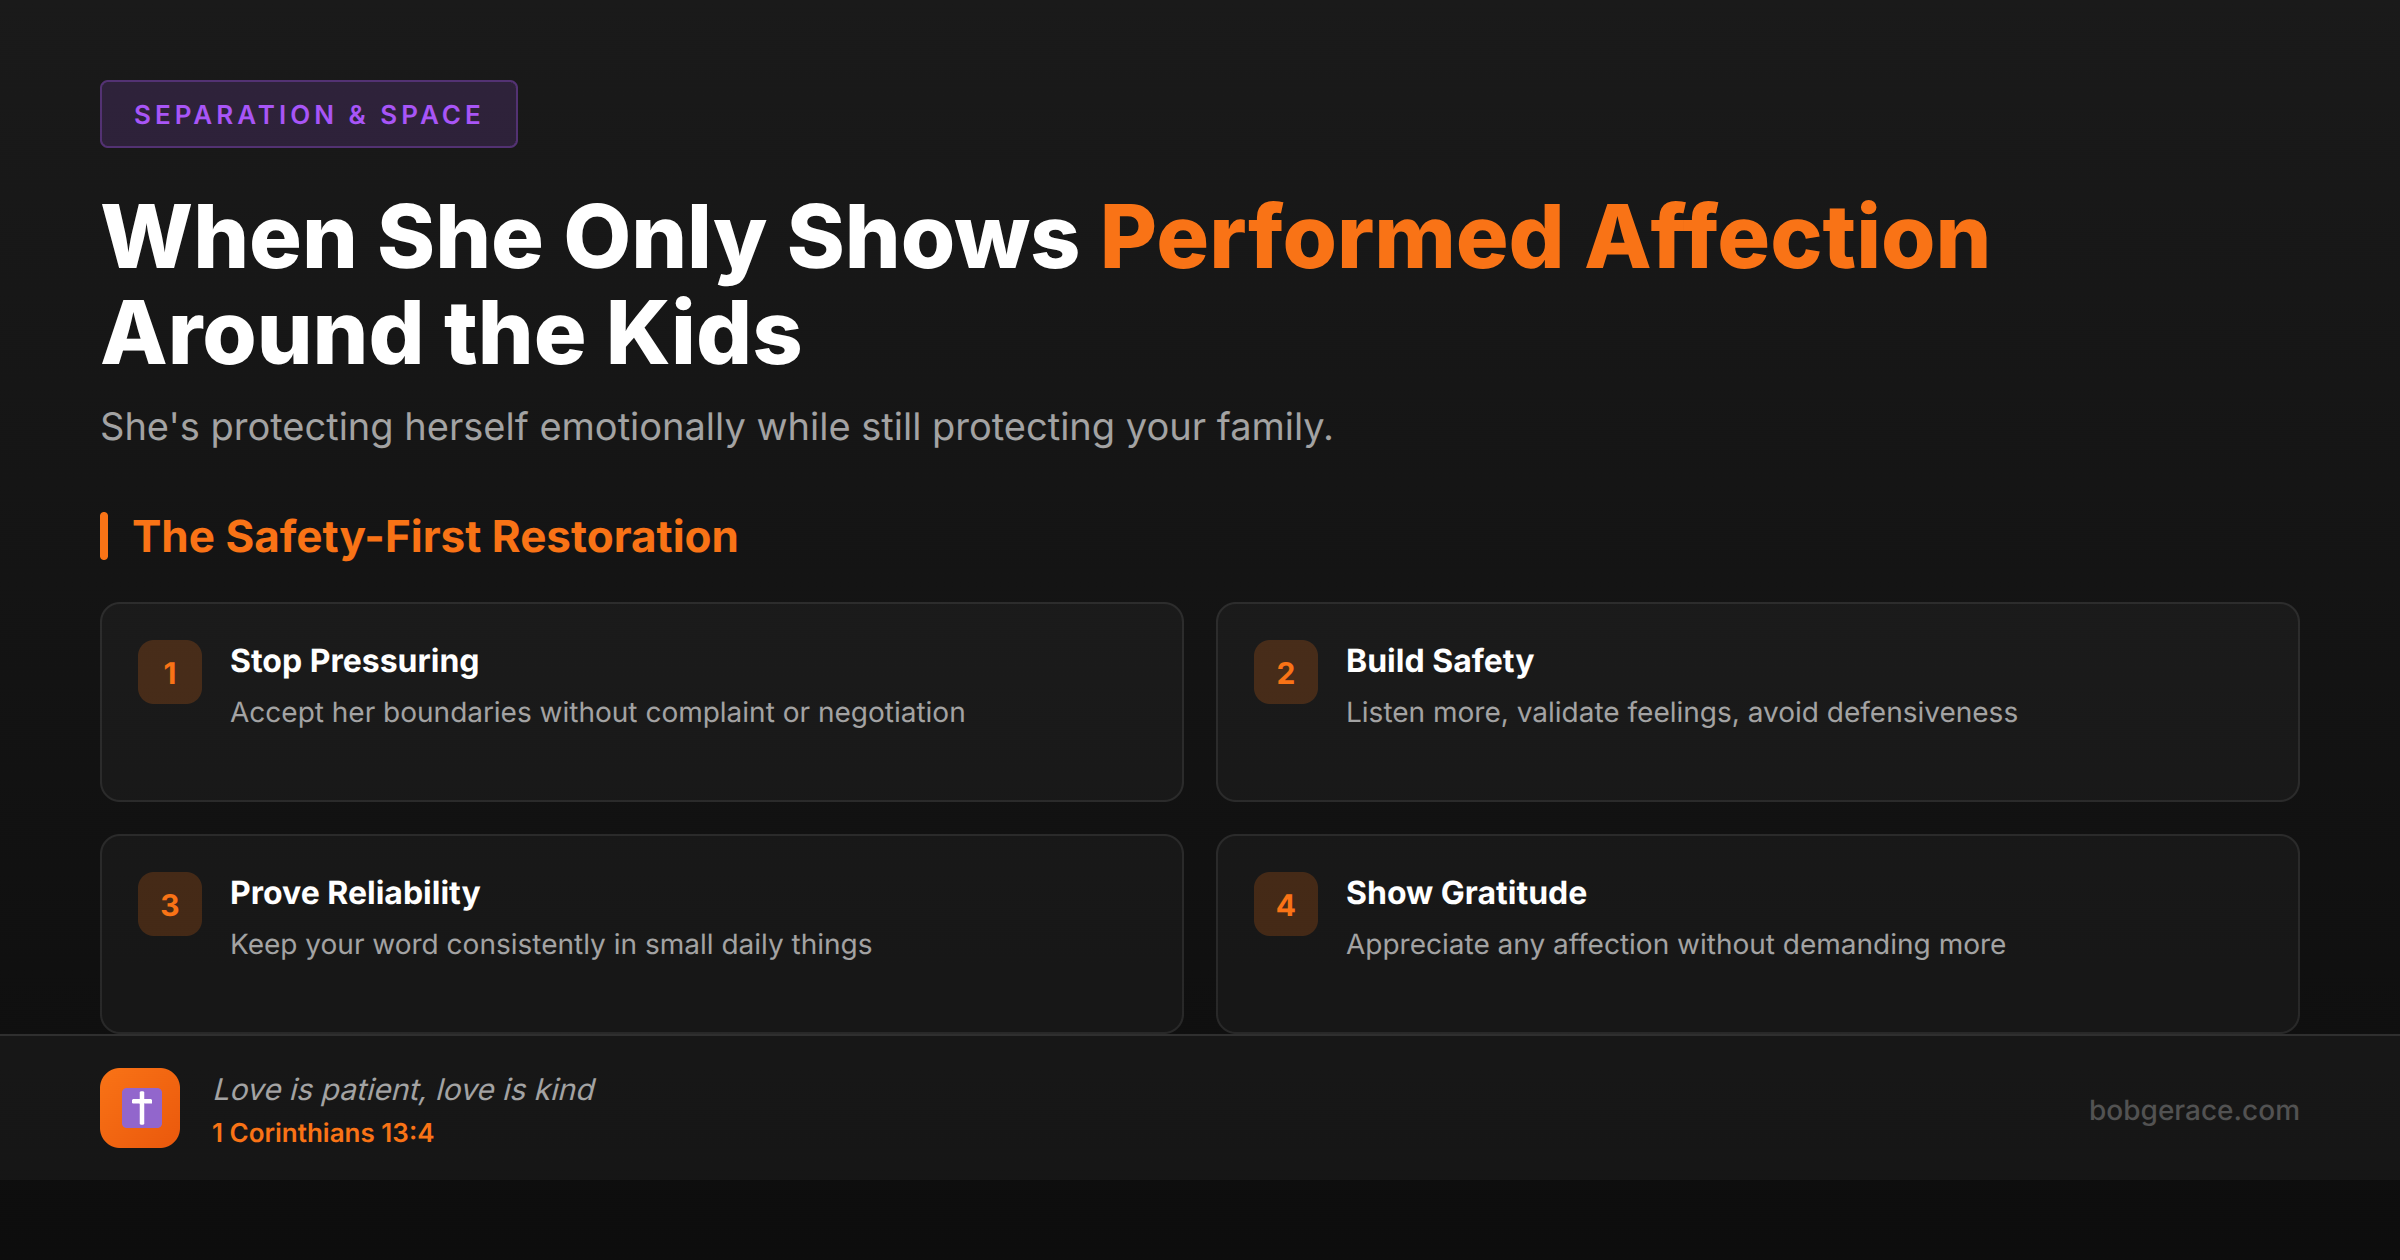Click the number 1 badge

[x=170, y=672]
